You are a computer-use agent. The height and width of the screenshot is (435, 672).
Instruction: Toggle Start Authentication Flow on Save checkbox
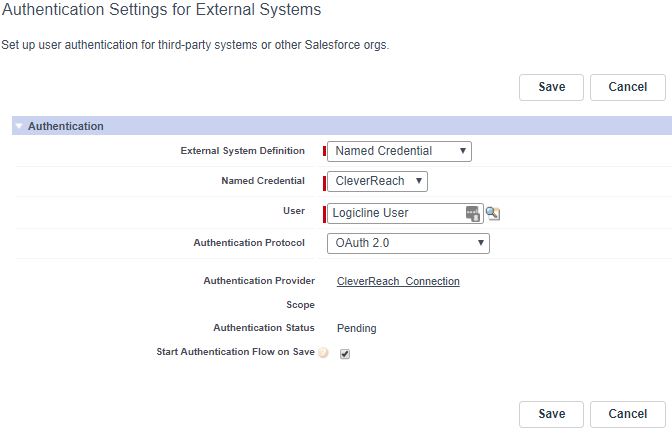(x=345, y=354)
